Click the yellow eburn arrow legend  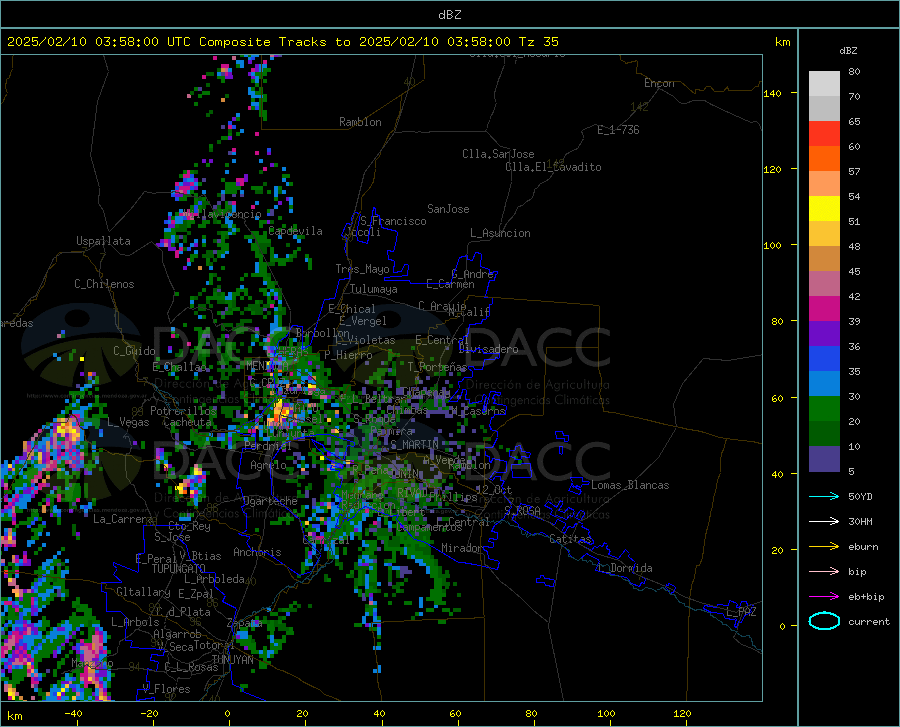click(x=824, y=546)
